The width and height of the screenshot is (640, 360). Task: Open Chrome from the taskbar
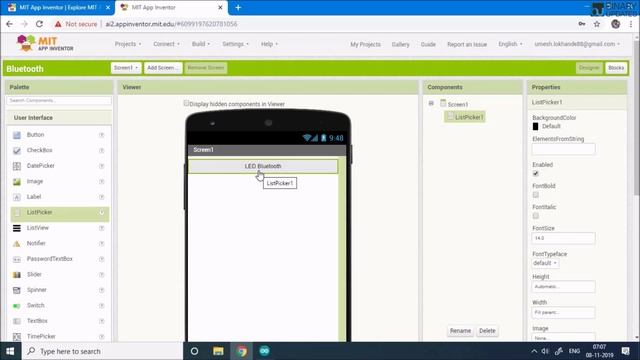242,351
